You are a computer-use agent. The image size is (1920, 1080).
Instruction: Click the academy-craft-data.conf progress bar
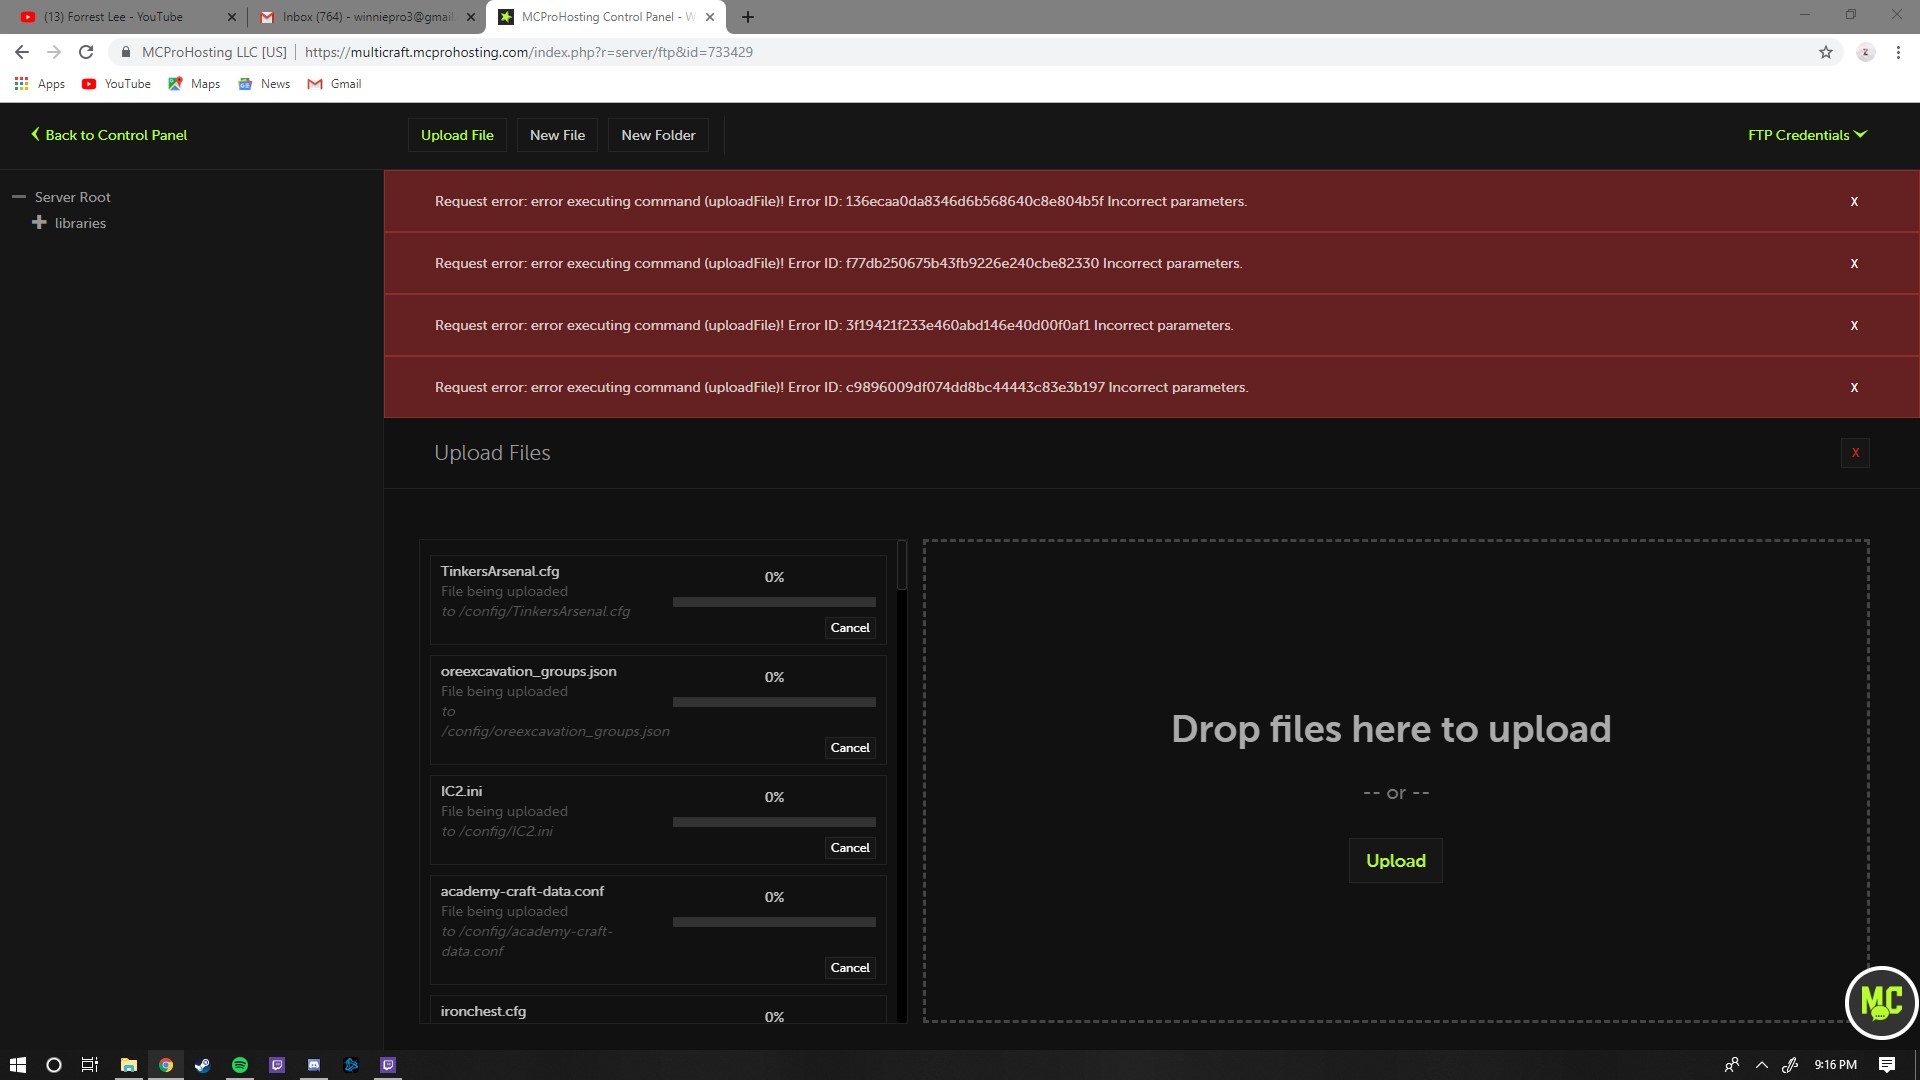point(774,922)
